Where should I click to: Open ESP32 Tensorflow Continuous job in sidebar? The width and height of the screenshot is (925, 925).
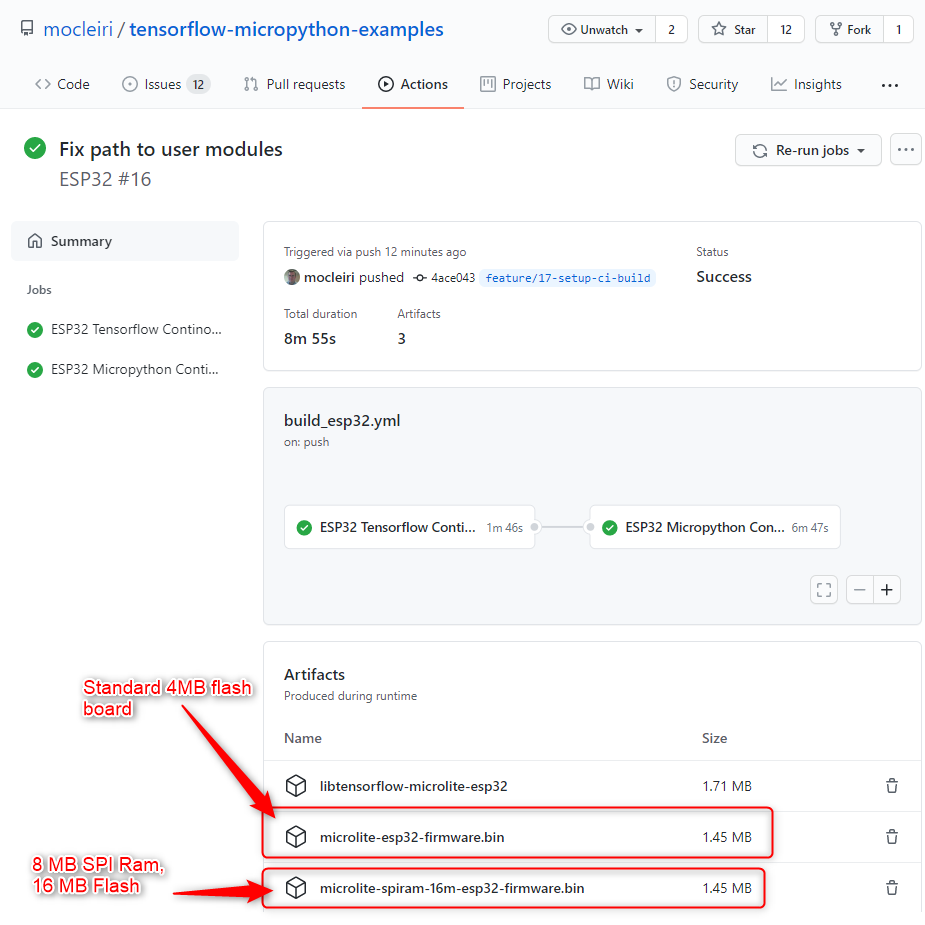tap(125, 329)
